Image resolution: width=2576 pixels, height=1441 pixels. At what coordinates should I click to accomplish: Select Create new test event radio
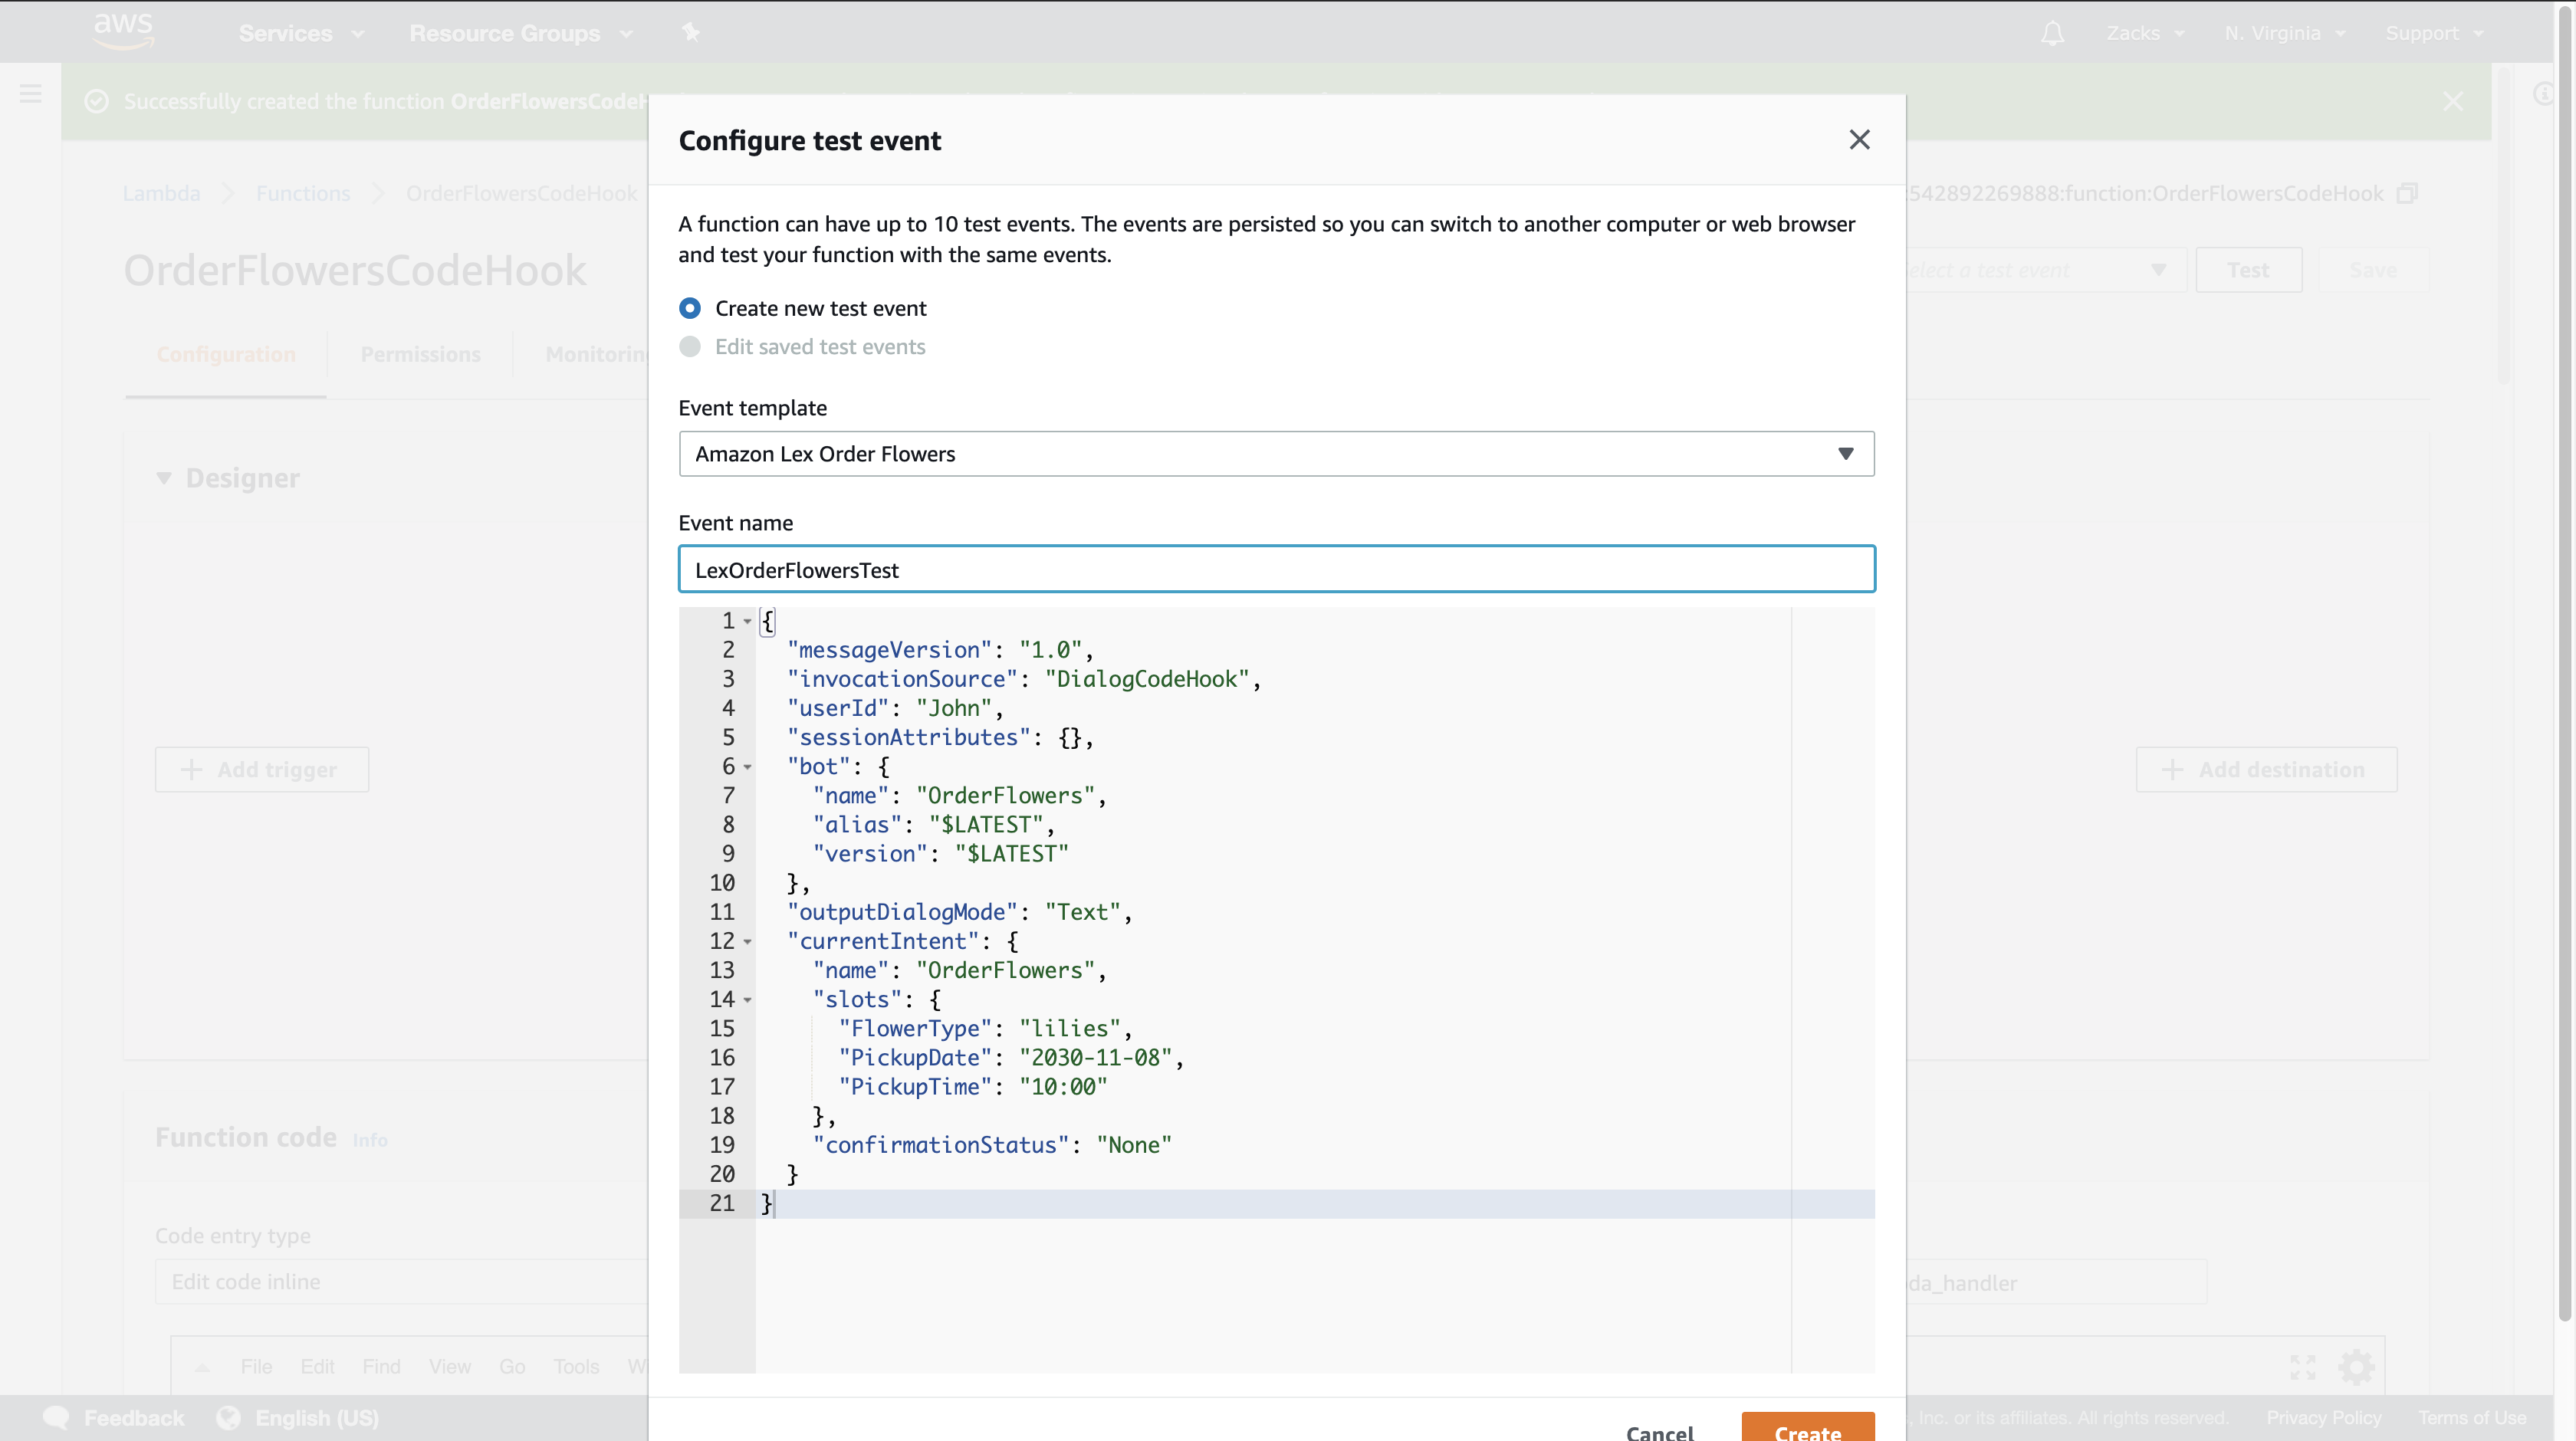coord(690,308)
